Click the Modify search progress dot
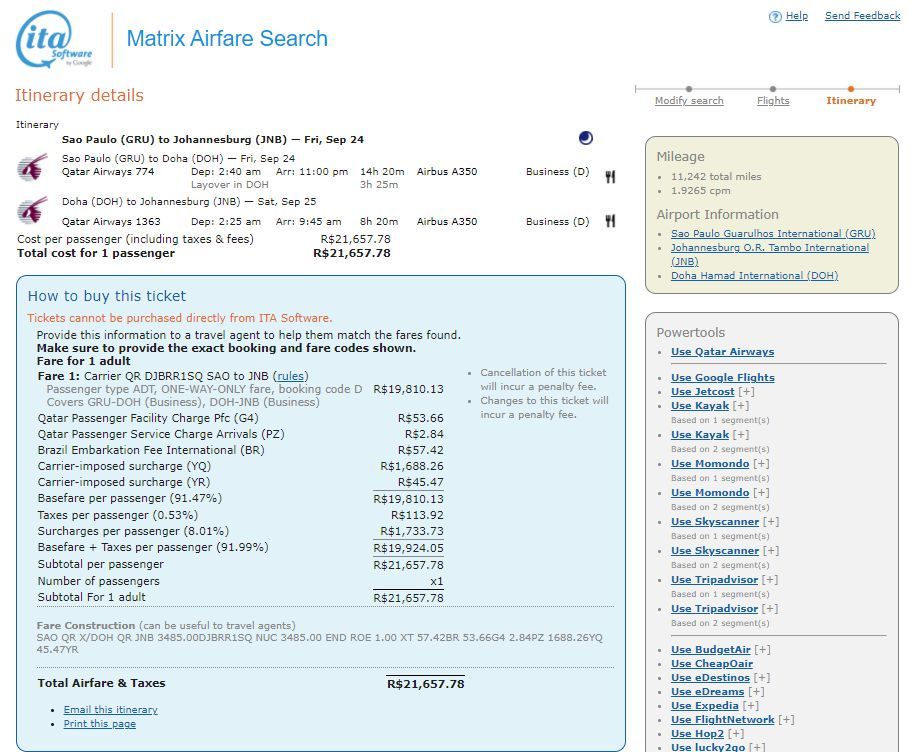The width and height of the screenshot is (912, 752). 689,89
